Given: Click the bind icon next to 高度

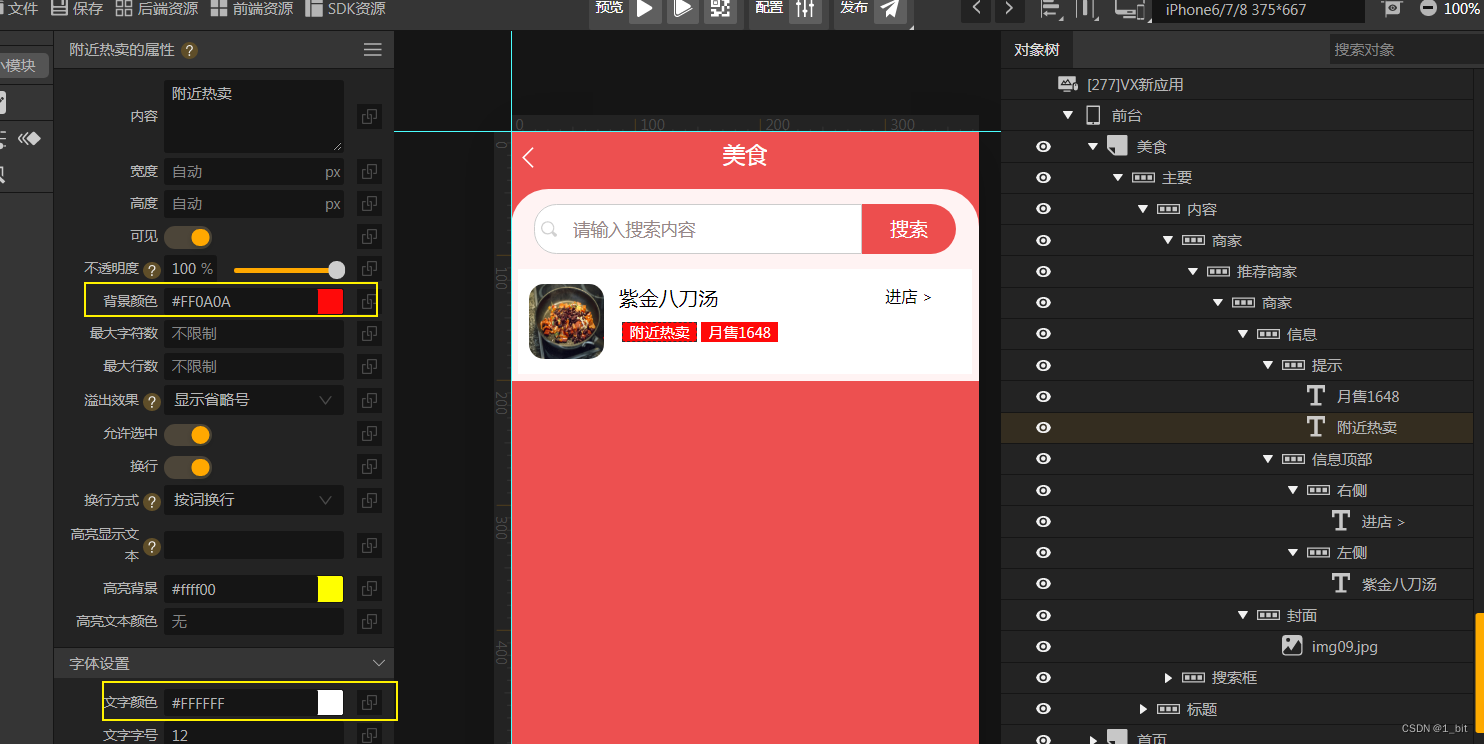Looking at the screenshot, I should pos(369,204).
